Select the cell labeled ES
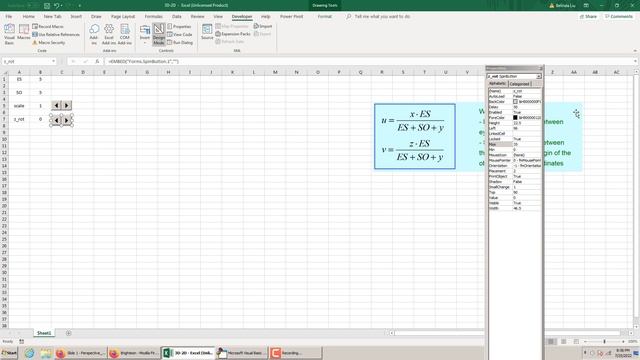Viewport: 640px width, 360px height. [x=19, y=79]
